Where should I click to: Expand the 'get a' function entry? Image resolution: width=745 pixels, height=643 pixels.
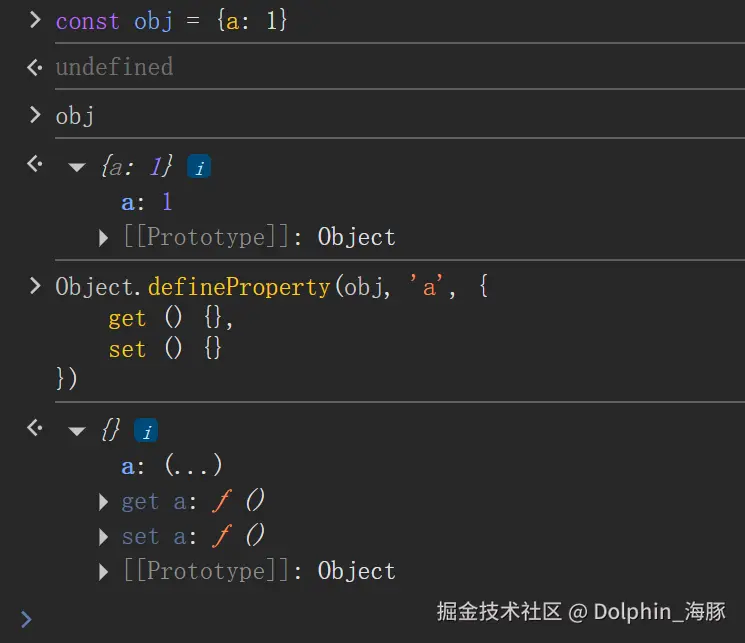click(104, 502)
